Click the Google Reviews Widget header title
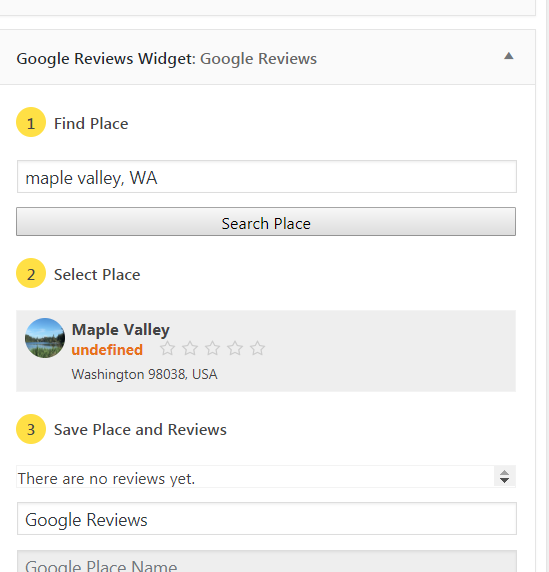 167,59
